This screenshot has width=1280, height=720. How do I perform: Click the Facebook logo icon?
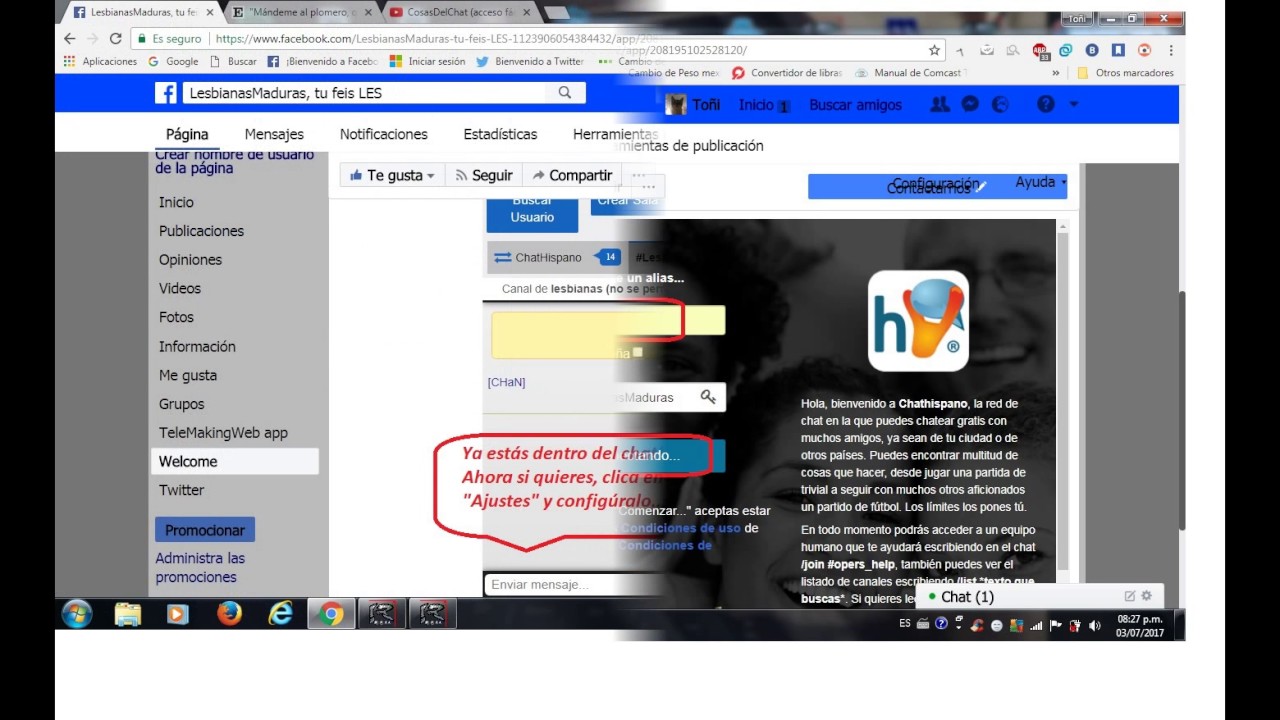click(x=166, y=93)
